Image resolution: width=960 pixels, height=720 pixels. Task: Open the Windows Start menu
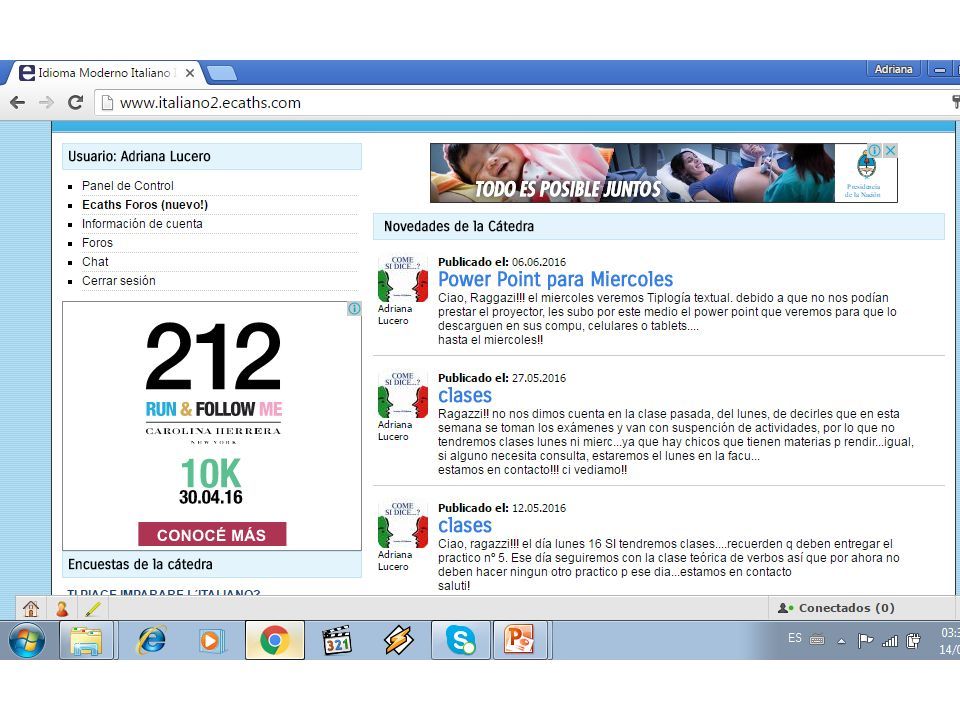(x=27, y=640)
